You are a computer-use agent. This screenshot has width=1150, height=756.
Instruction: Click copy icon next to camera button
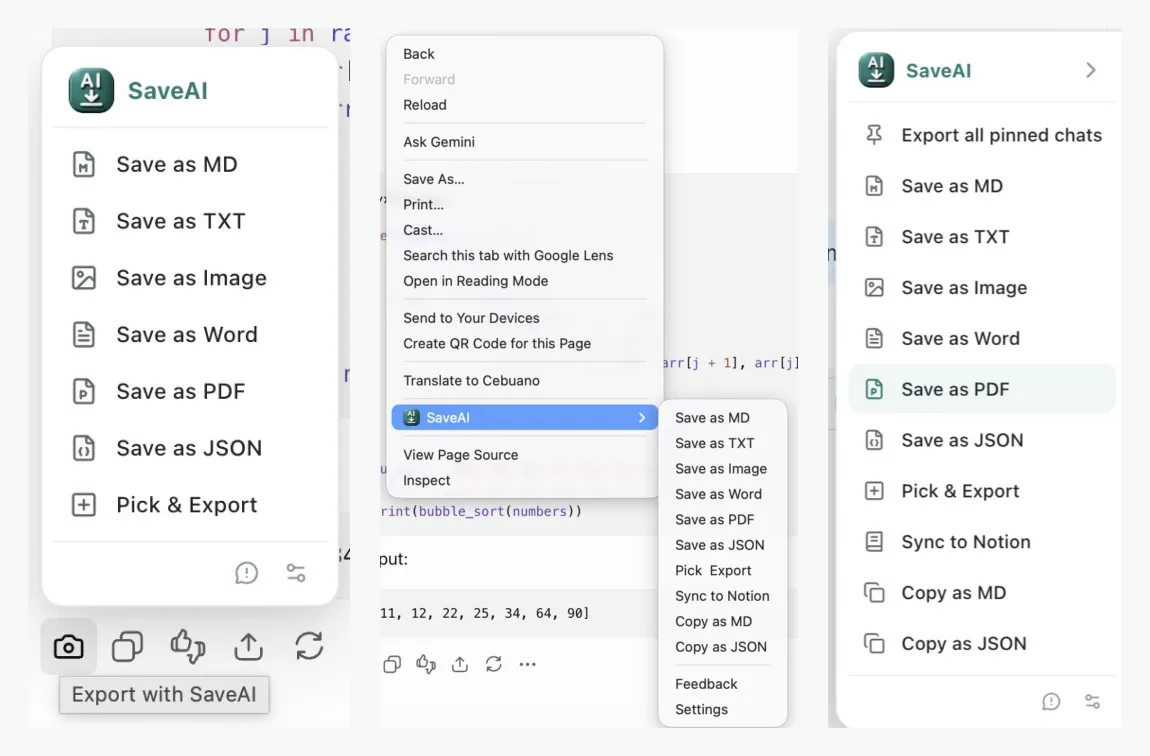point(128,647)
